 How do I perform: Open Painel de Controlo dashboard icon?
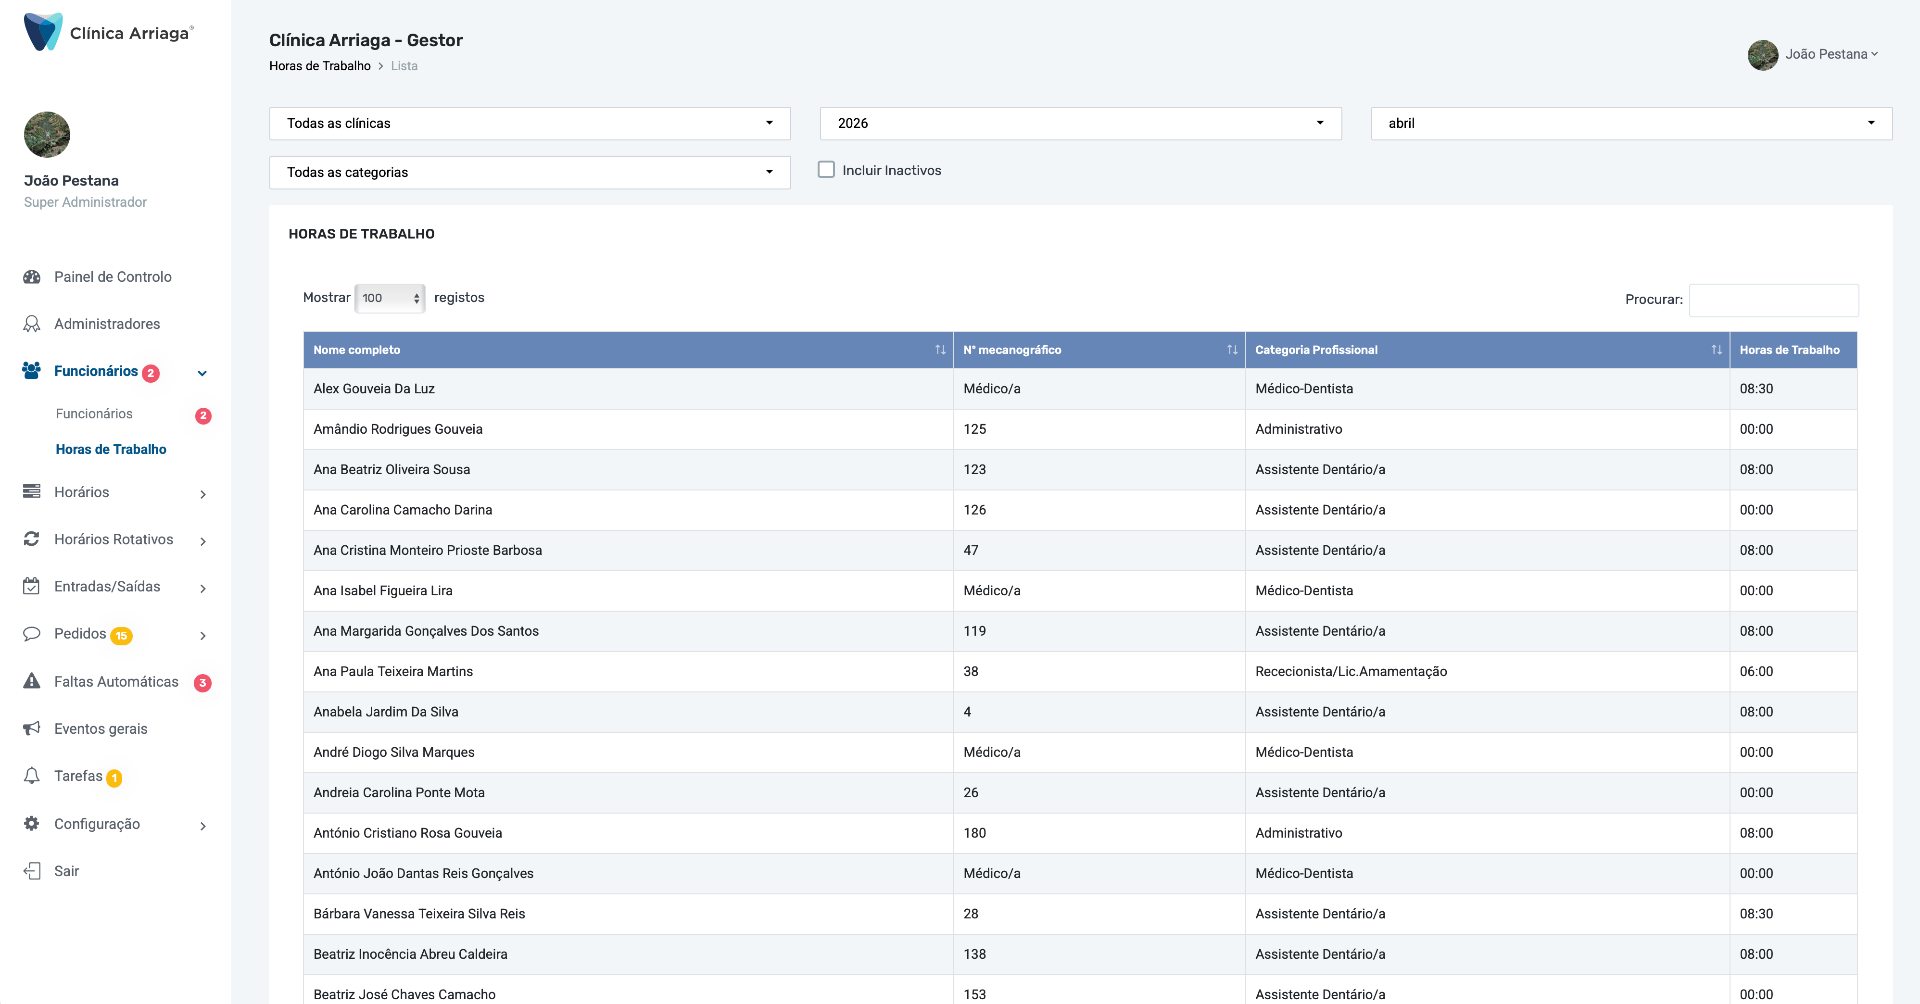tap(32, 277)
